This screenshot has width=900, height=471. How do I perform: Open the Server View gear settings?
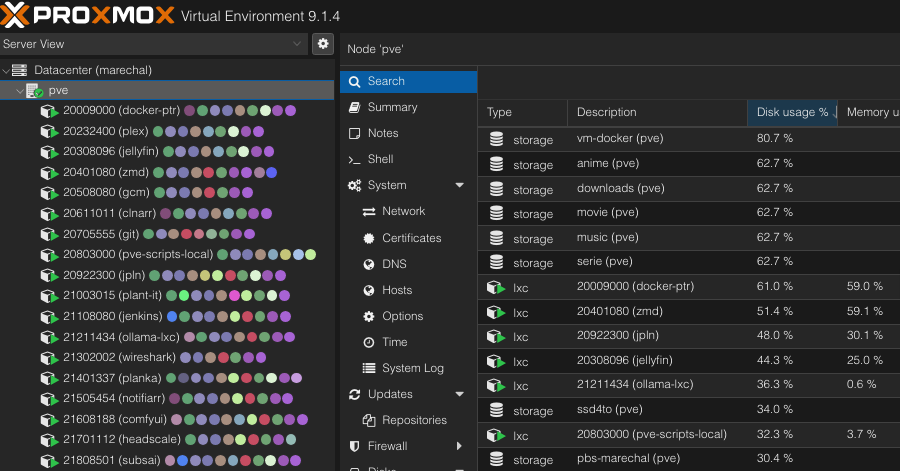coord(322,44)
